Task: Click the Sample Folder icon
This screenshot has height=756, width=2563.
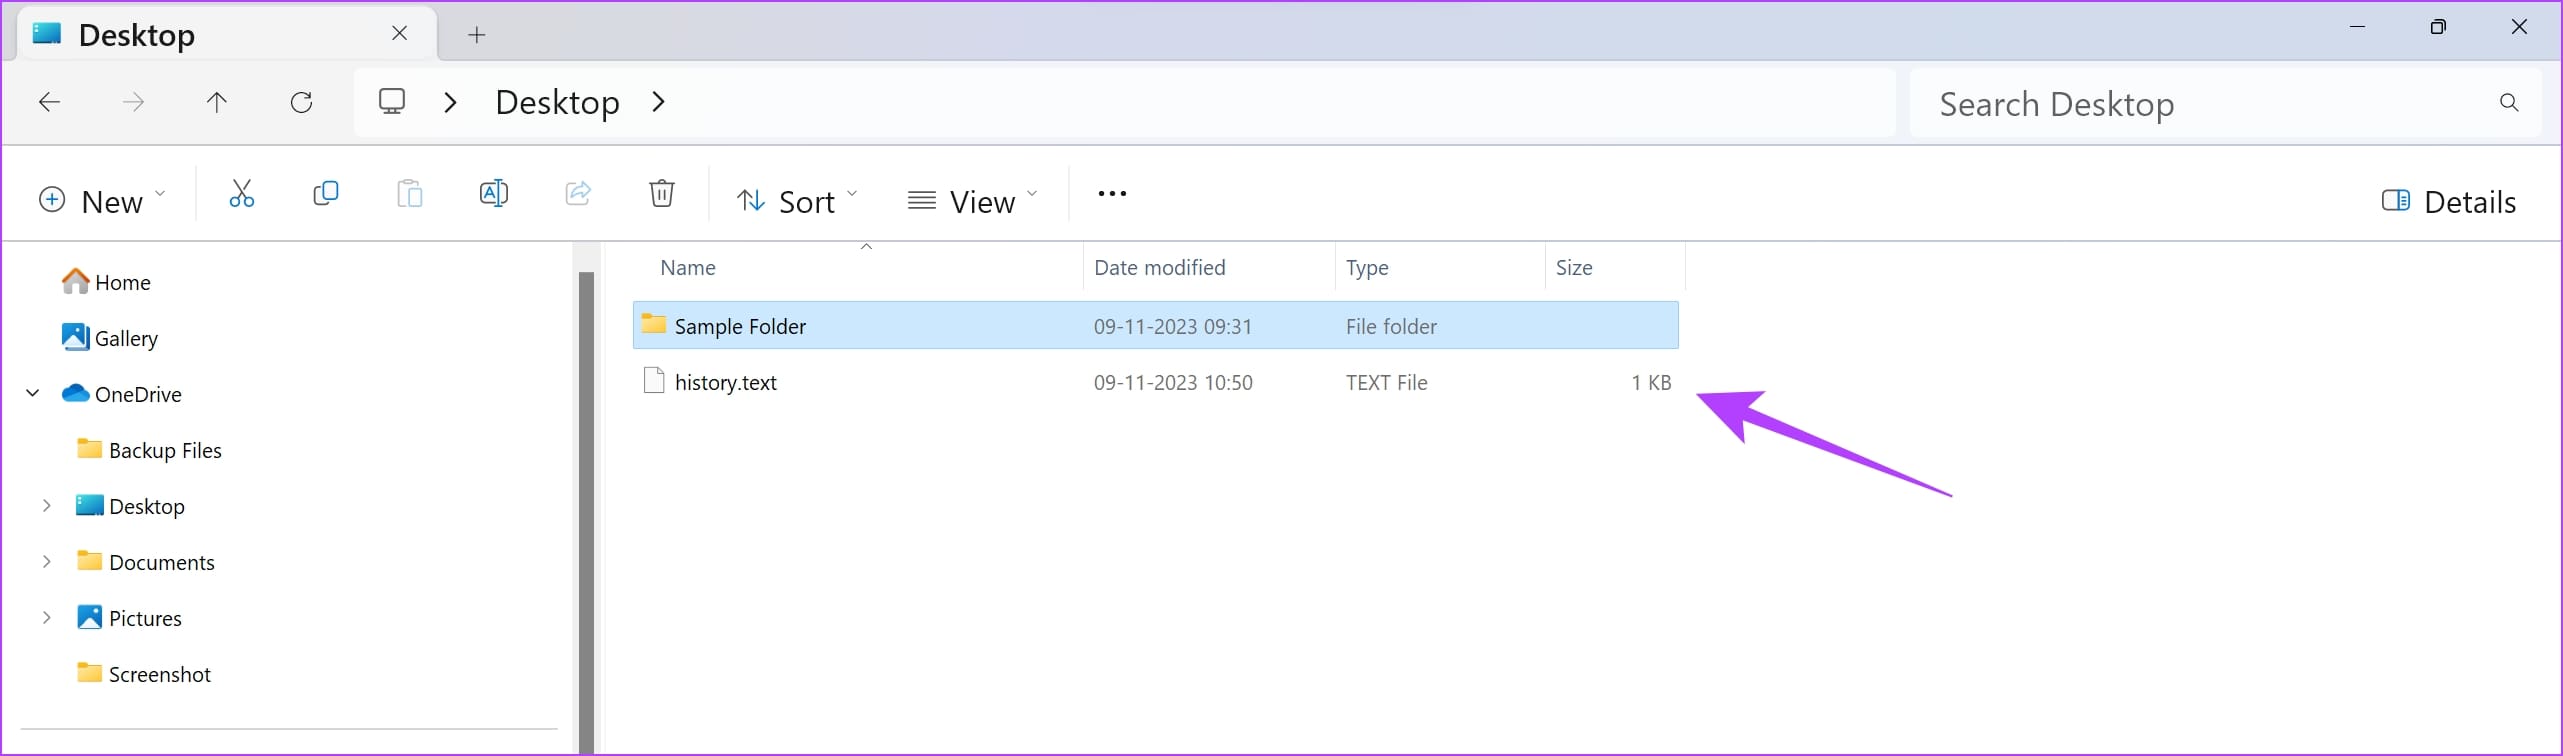Action: [654, 324]
